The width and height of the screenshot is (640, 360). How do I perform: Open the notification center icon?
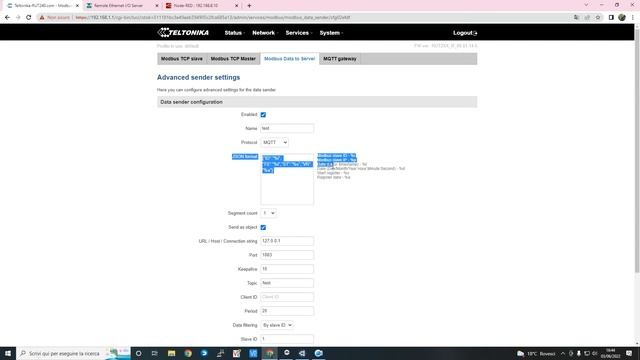629,353
